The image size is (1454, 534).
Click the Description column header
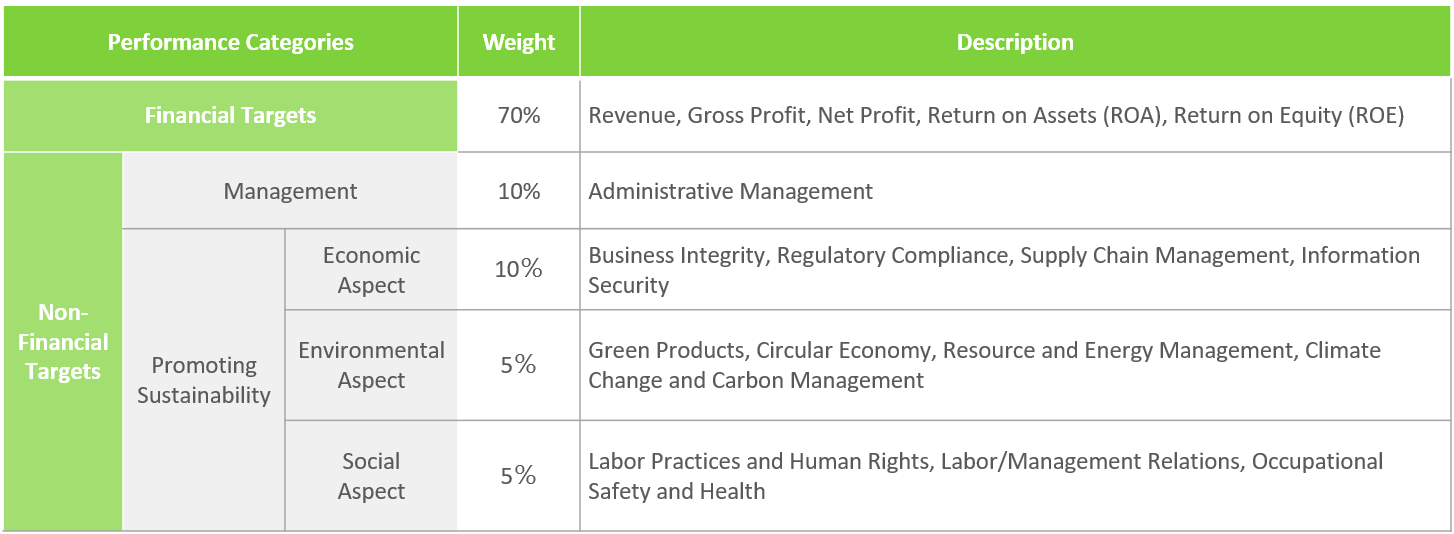[1014, 42]
